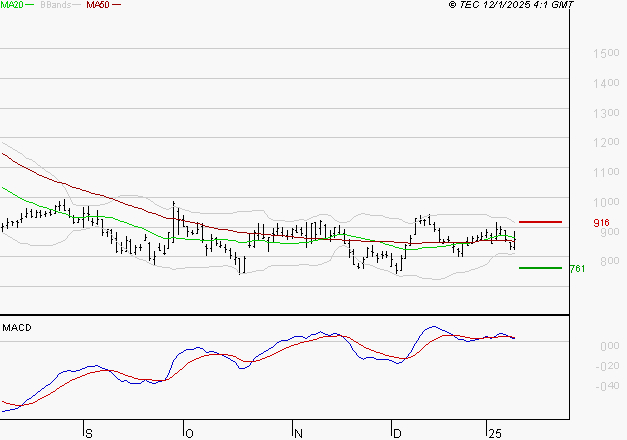Click the O month label on time axis
The width and height of the screenshot is (627, 440).
187,433
